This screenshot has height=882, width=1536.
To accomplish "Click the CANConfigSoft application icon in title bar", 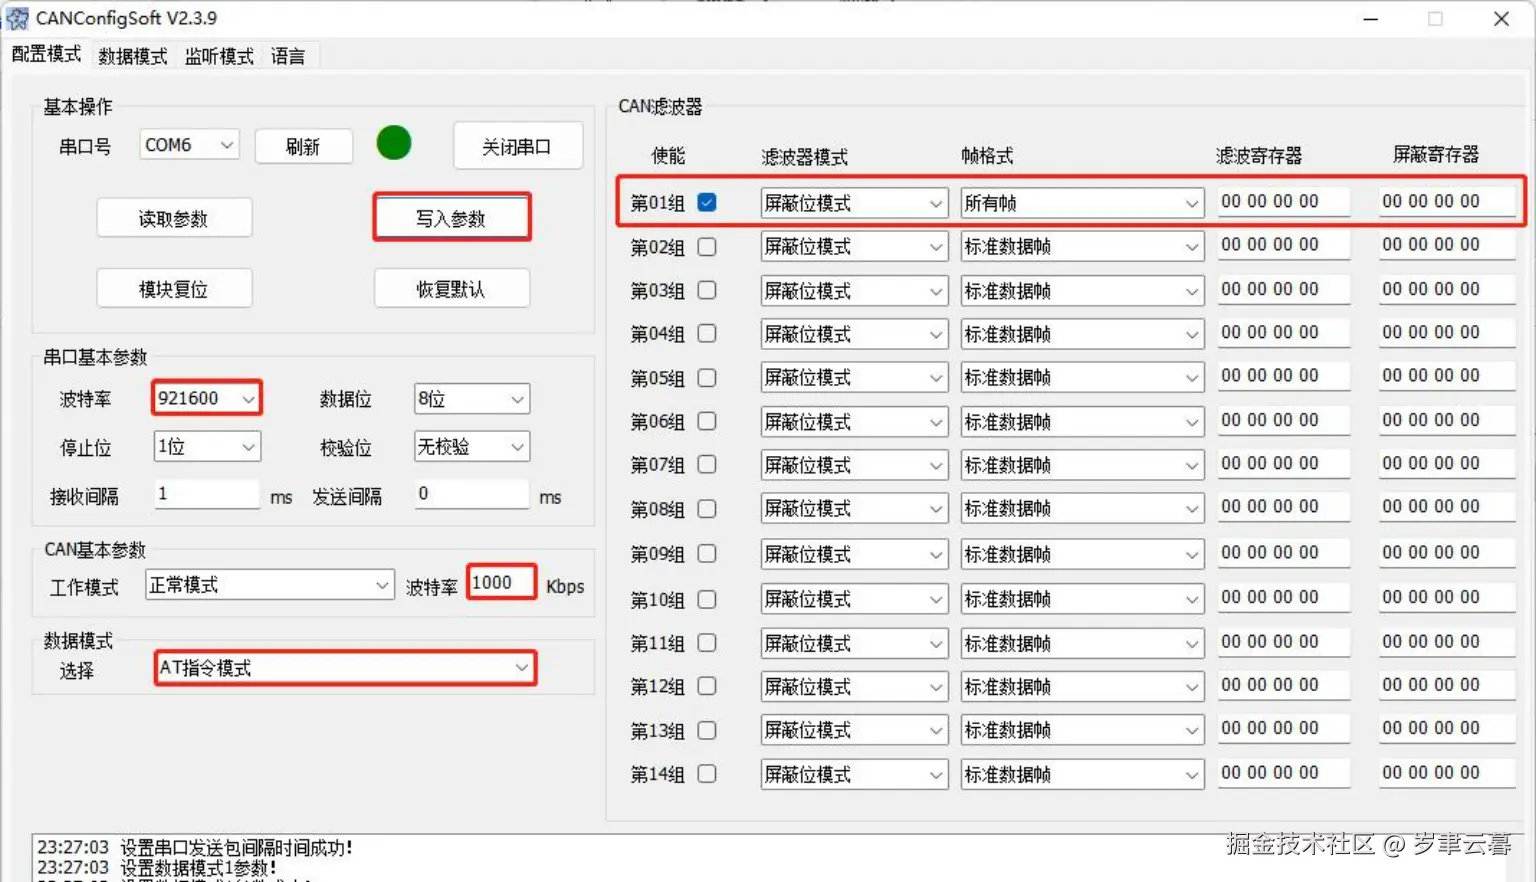I will click(18, 18).
